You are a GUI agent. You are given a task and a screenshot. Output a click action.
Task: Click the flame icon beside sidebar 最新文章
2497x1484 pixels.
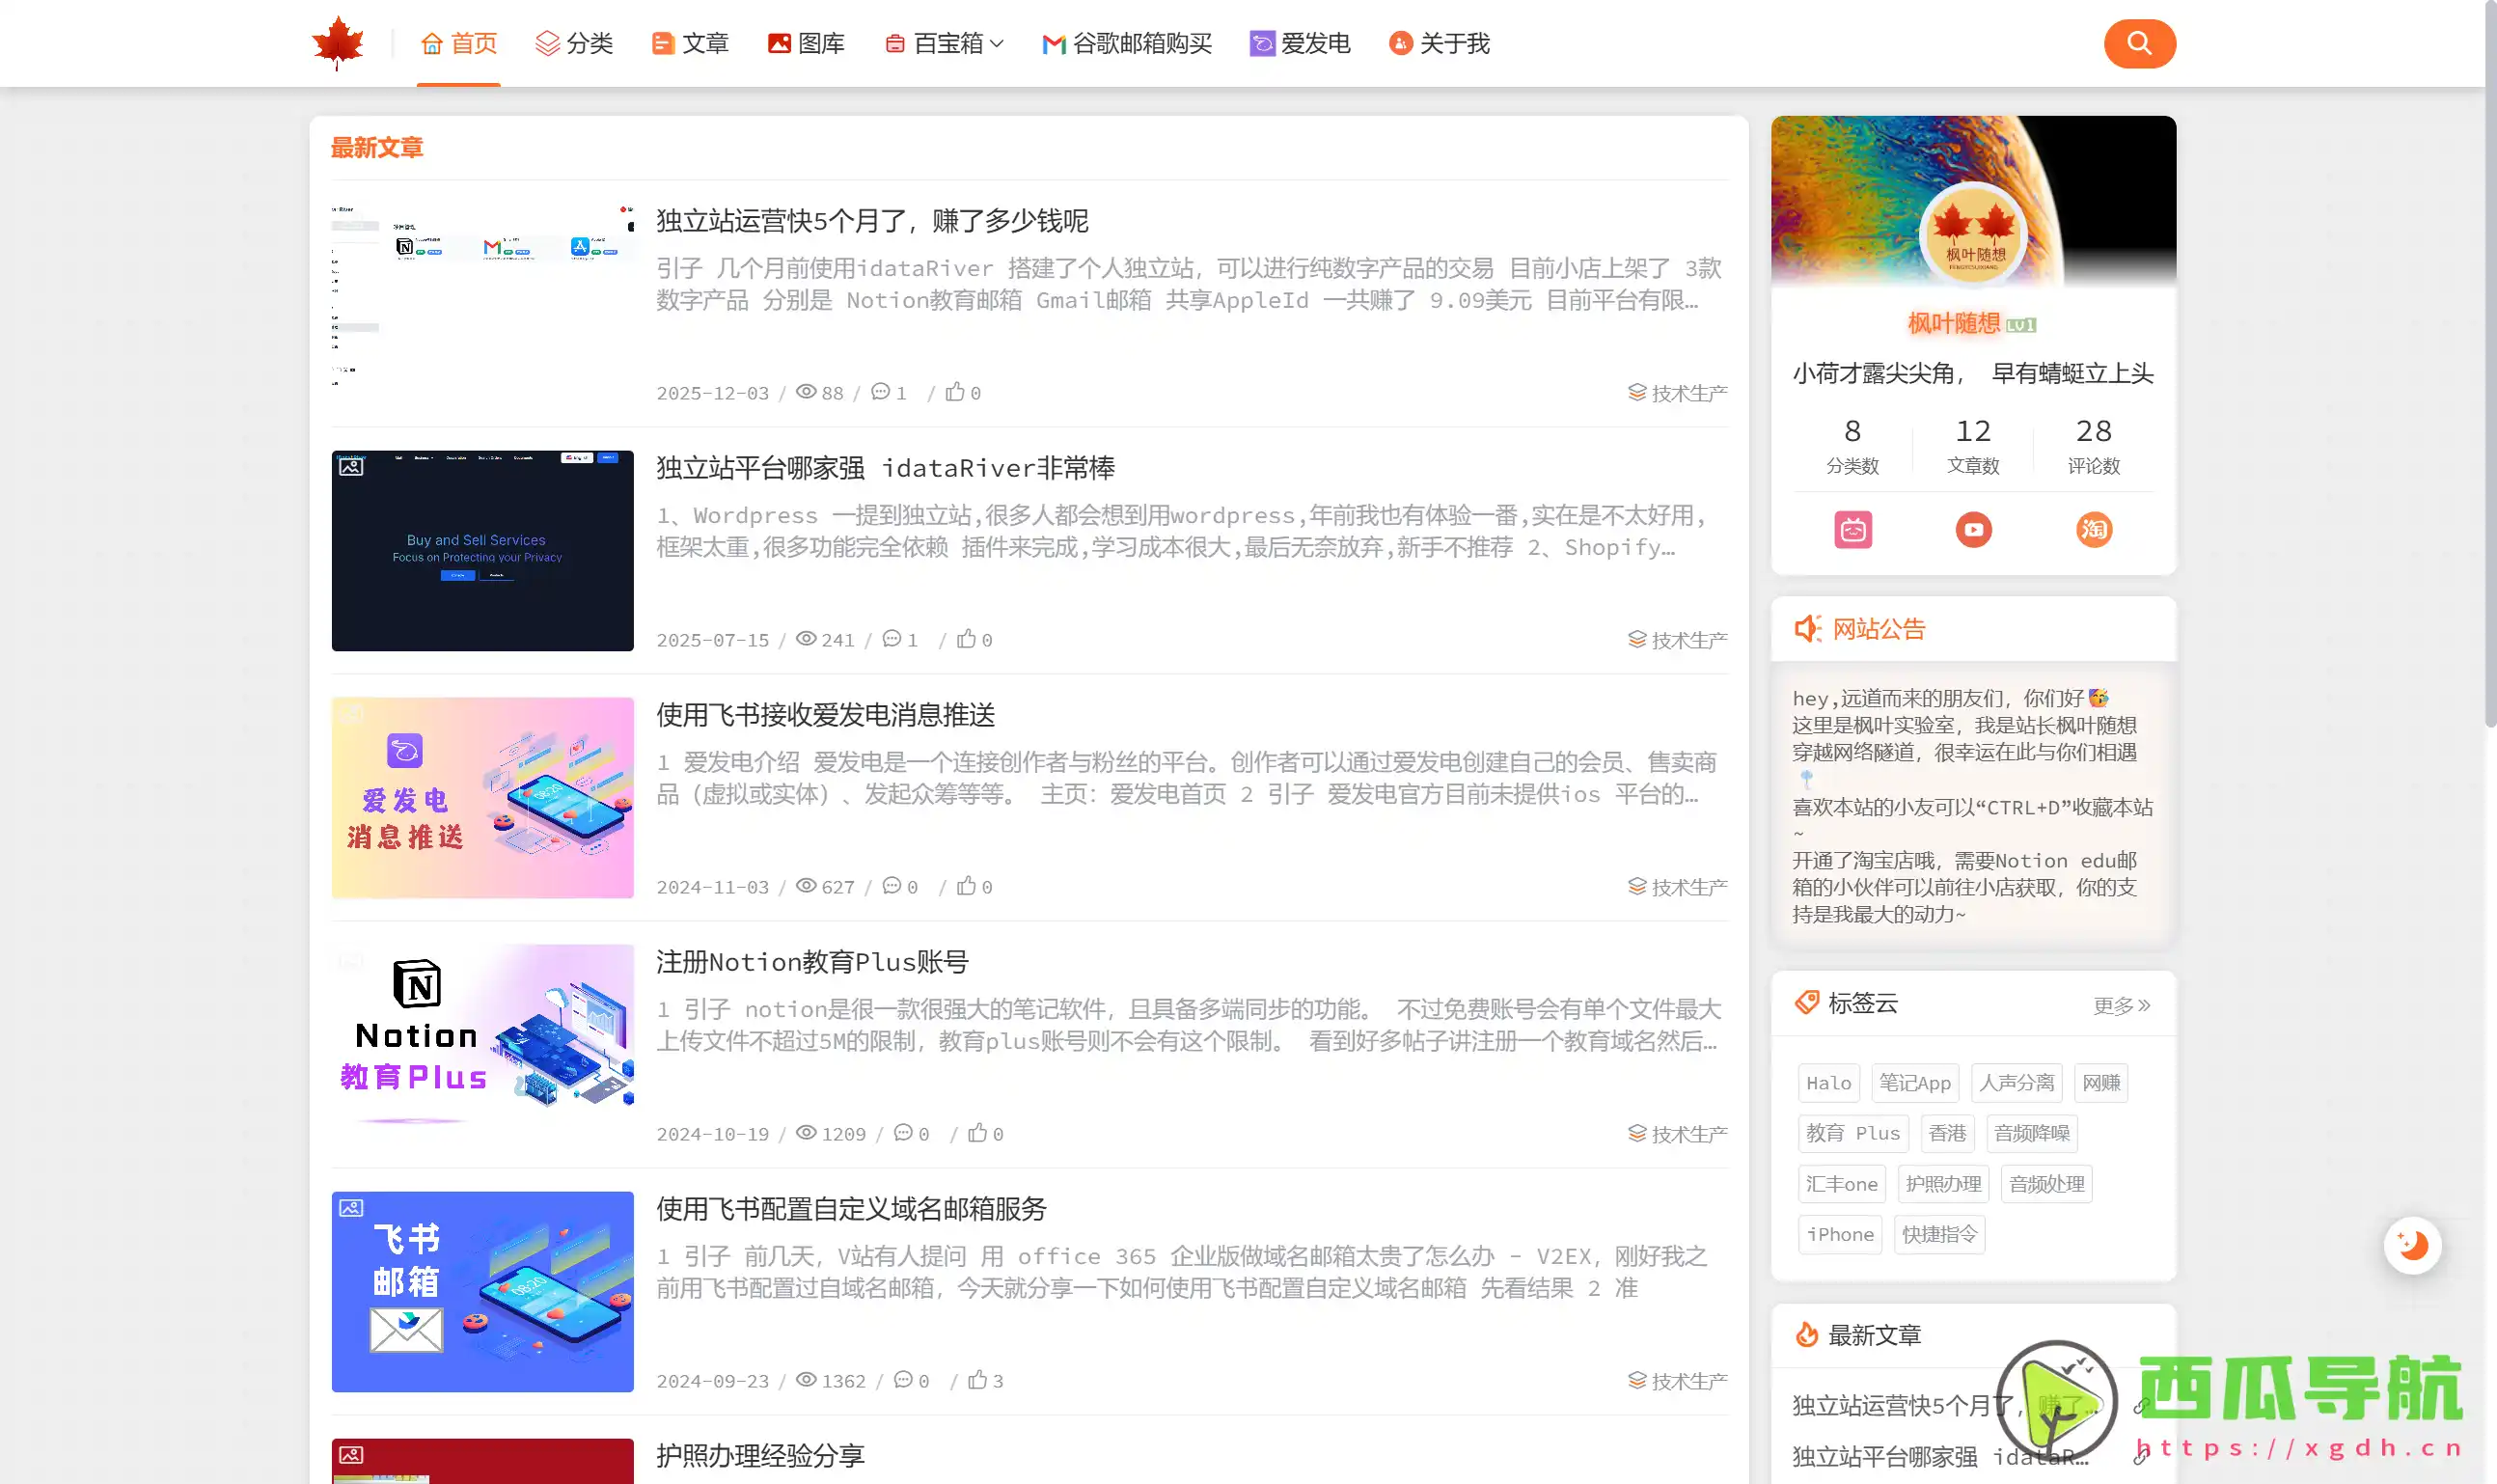tap(1806, 1335)
